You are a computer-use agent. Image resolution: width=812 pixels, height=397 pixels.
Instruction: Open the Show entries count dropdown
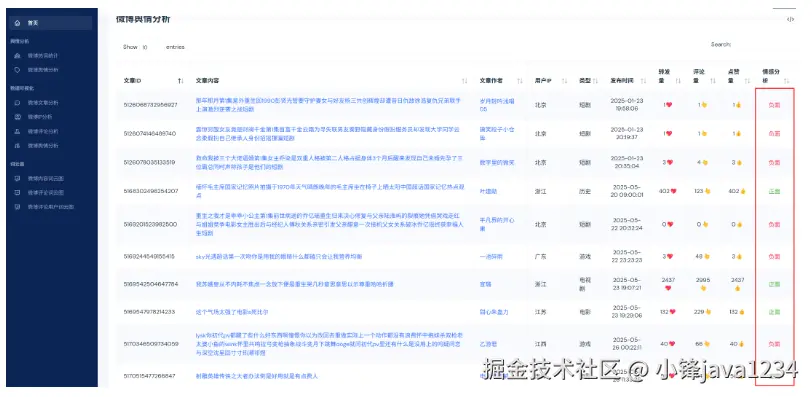click(152, 47)
